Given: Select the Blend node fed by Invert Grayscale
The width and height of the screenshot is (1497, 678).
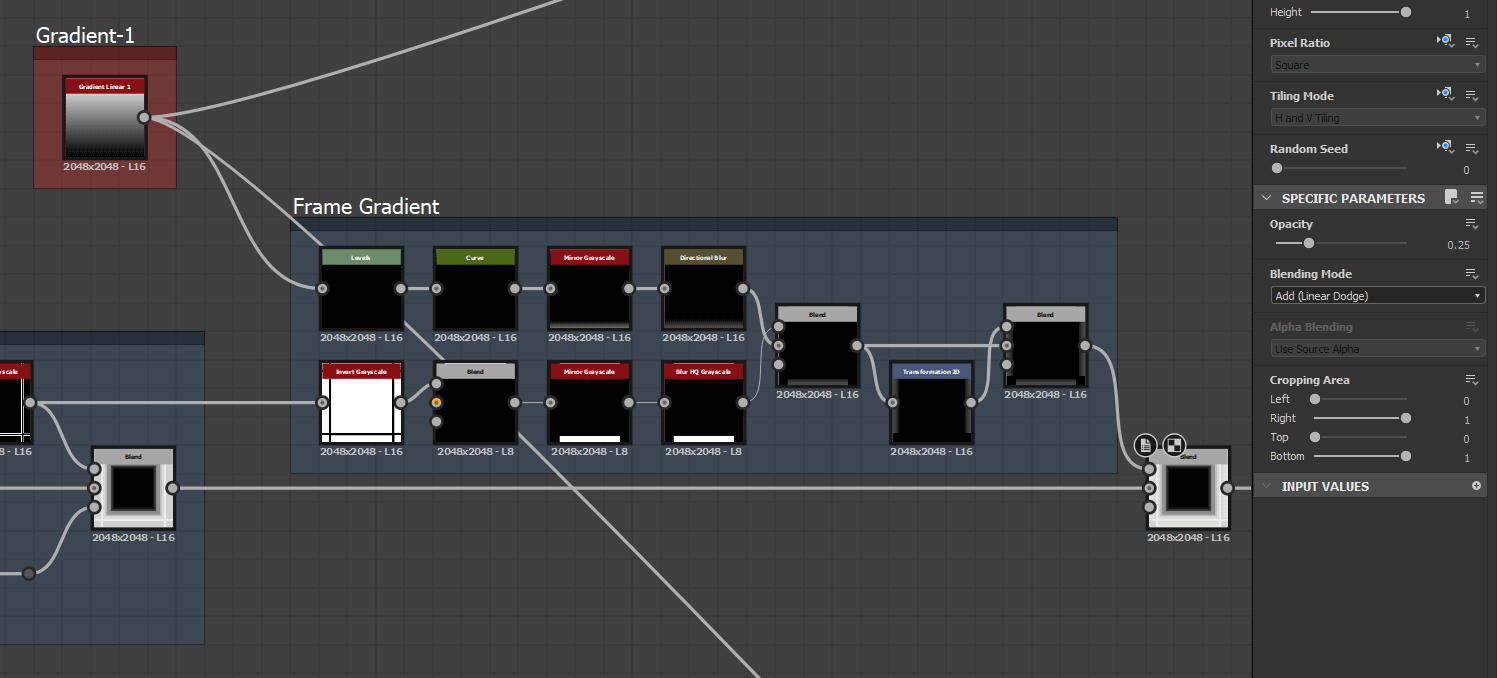Looking at the screenshot, I should click(x=475, y=403).
